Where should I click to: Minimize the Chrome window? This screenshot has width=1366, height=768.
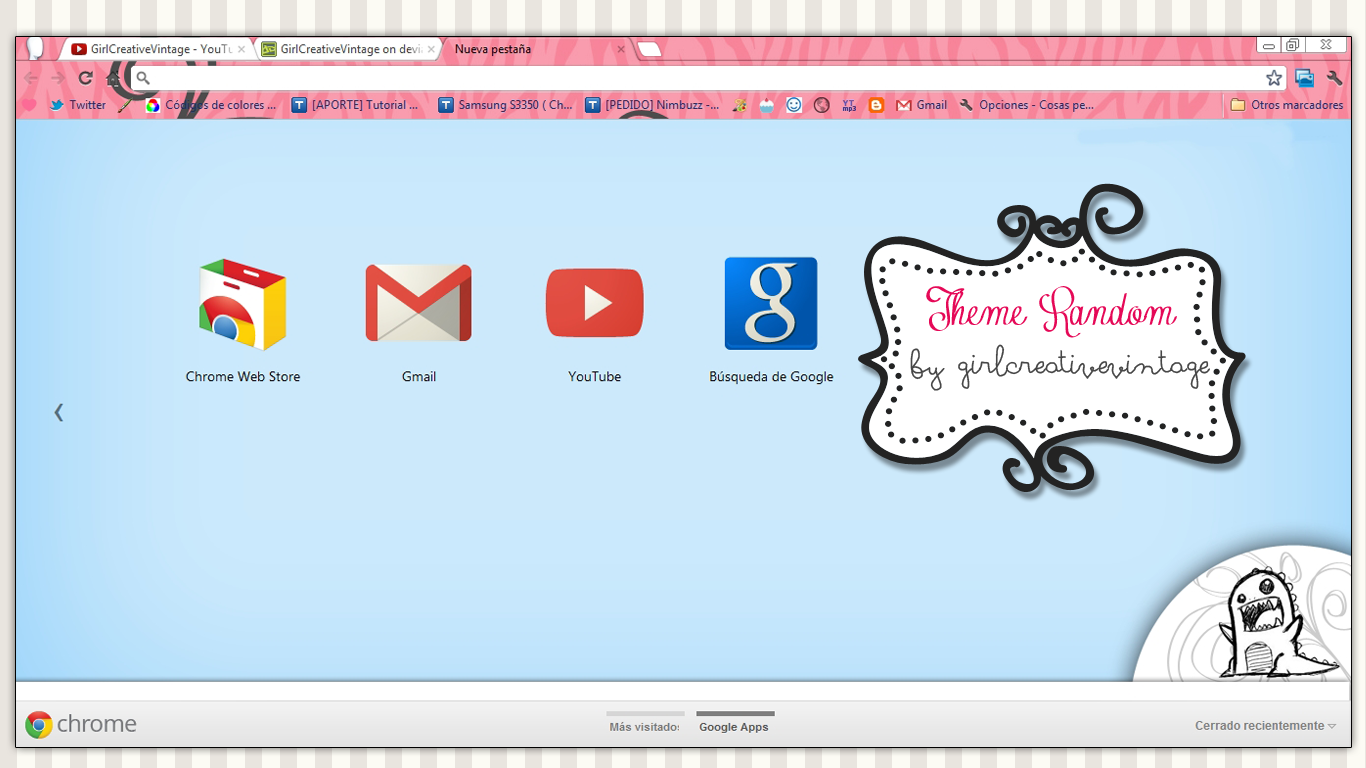(1268, 45)
